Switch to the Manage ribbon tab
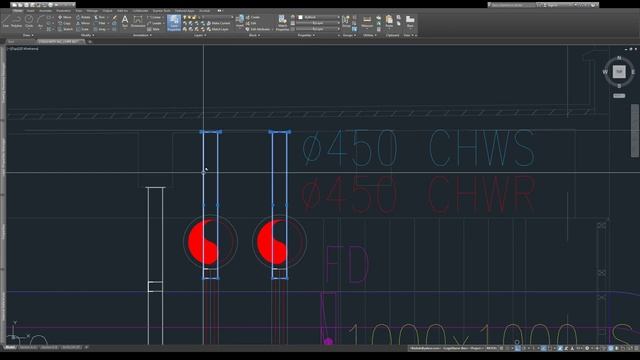640x360 pixels. coord(92,11)
